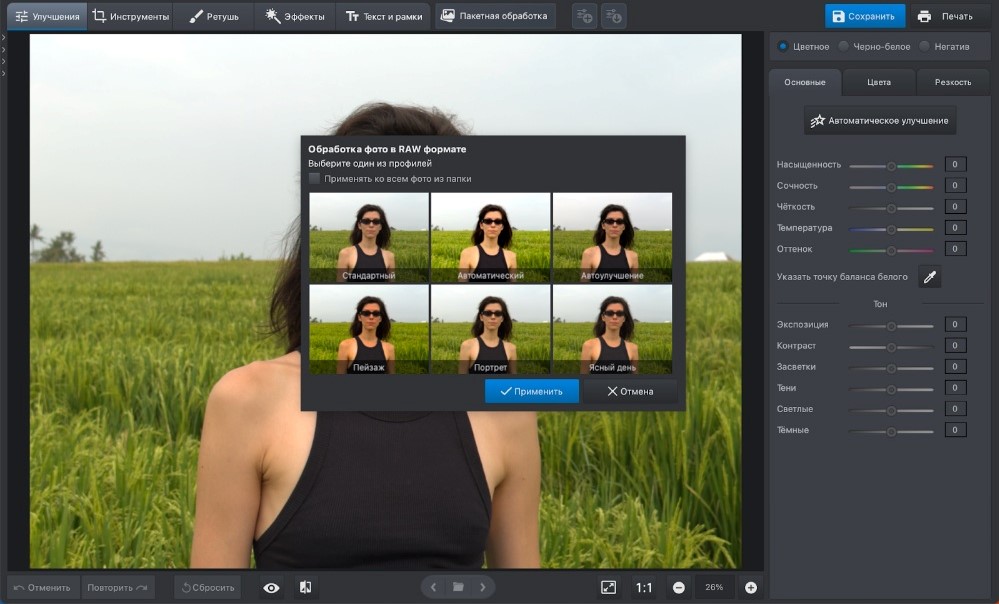Switch to the Цвета tab
999x604 pixels.
[878, 82]
